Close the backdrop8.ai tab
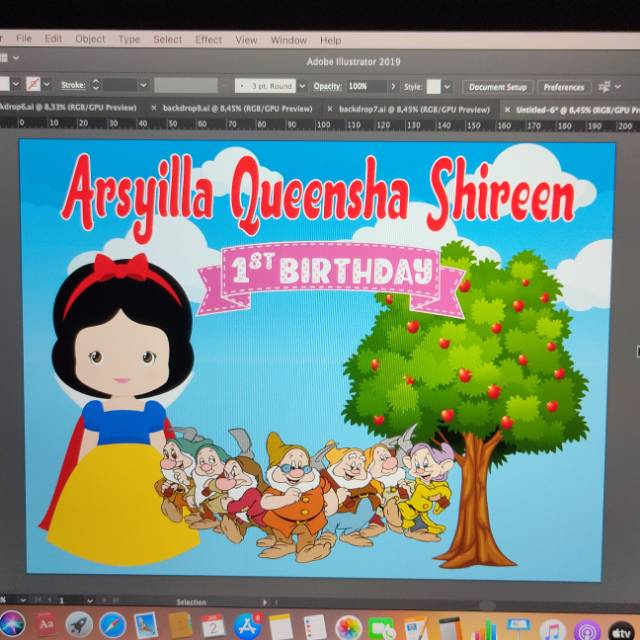The height and width of the screenshot is (640, 640). click(154, 108)
